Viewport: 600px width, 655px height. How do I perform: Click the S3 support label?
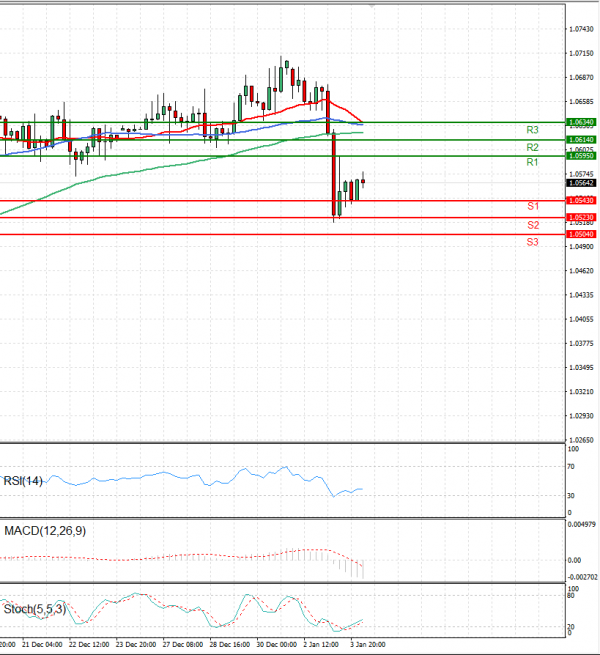(x=533, y=242)
